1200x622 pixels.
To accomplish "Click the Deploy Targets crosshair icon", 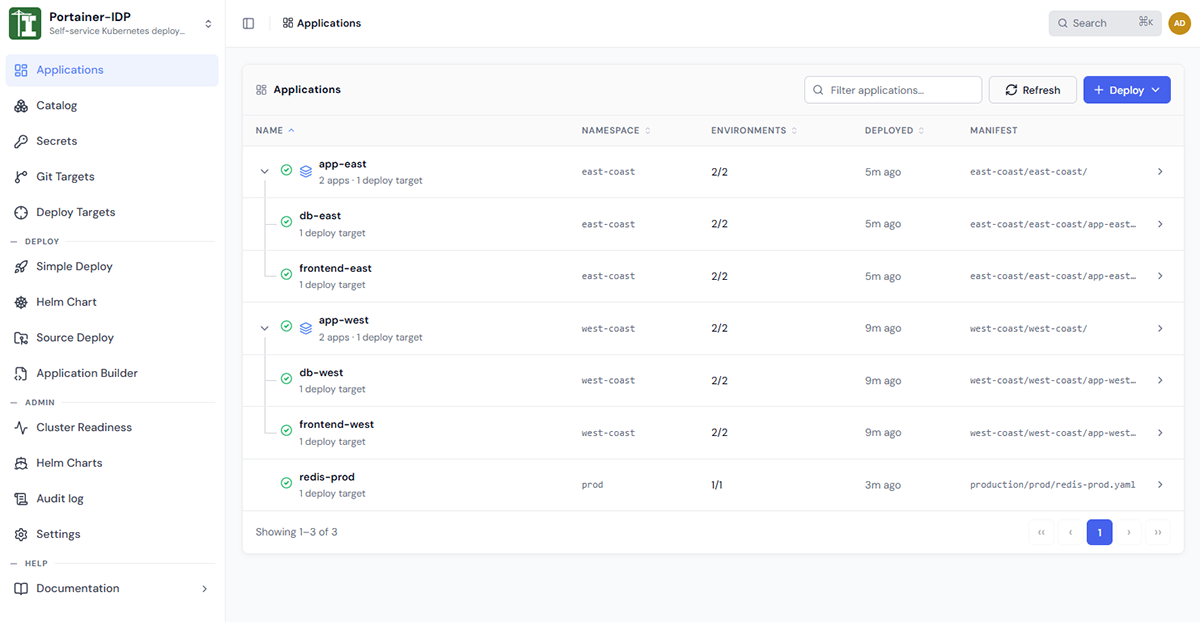I will [21, 213].
